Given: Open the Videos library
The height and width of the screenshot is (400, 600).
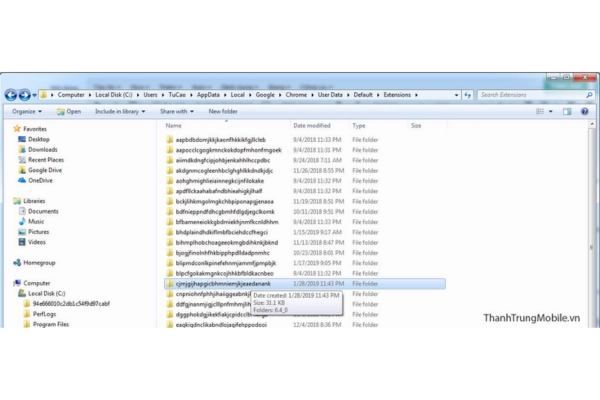Looking at the screenshot, I should [36, 242].
